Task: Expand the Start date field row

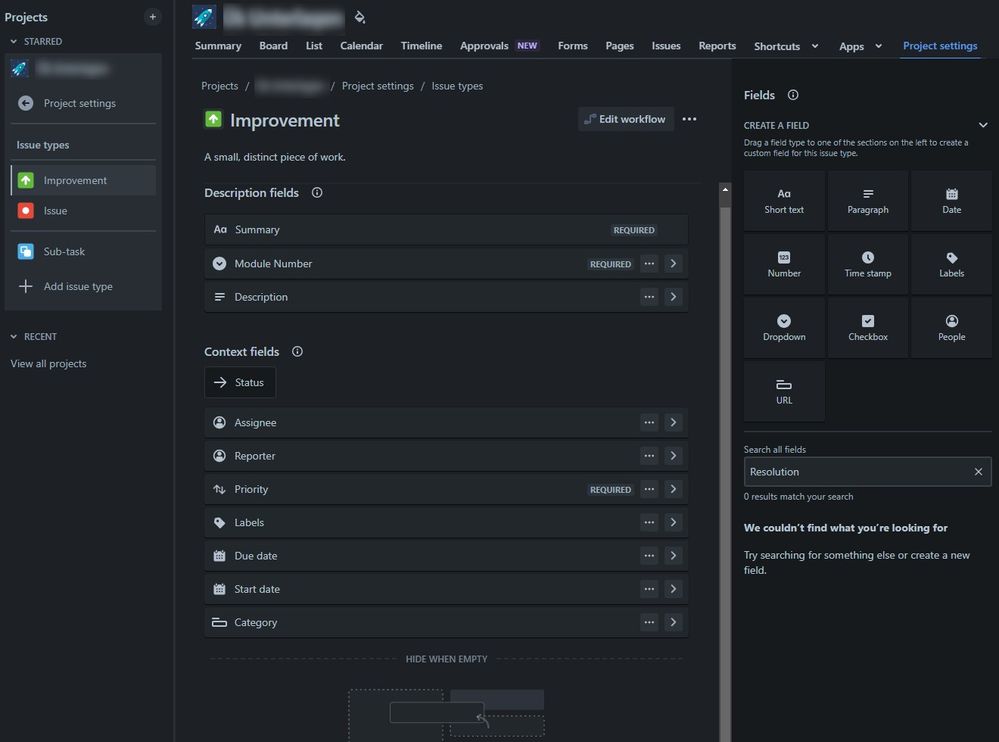Action: pos(673,589)
